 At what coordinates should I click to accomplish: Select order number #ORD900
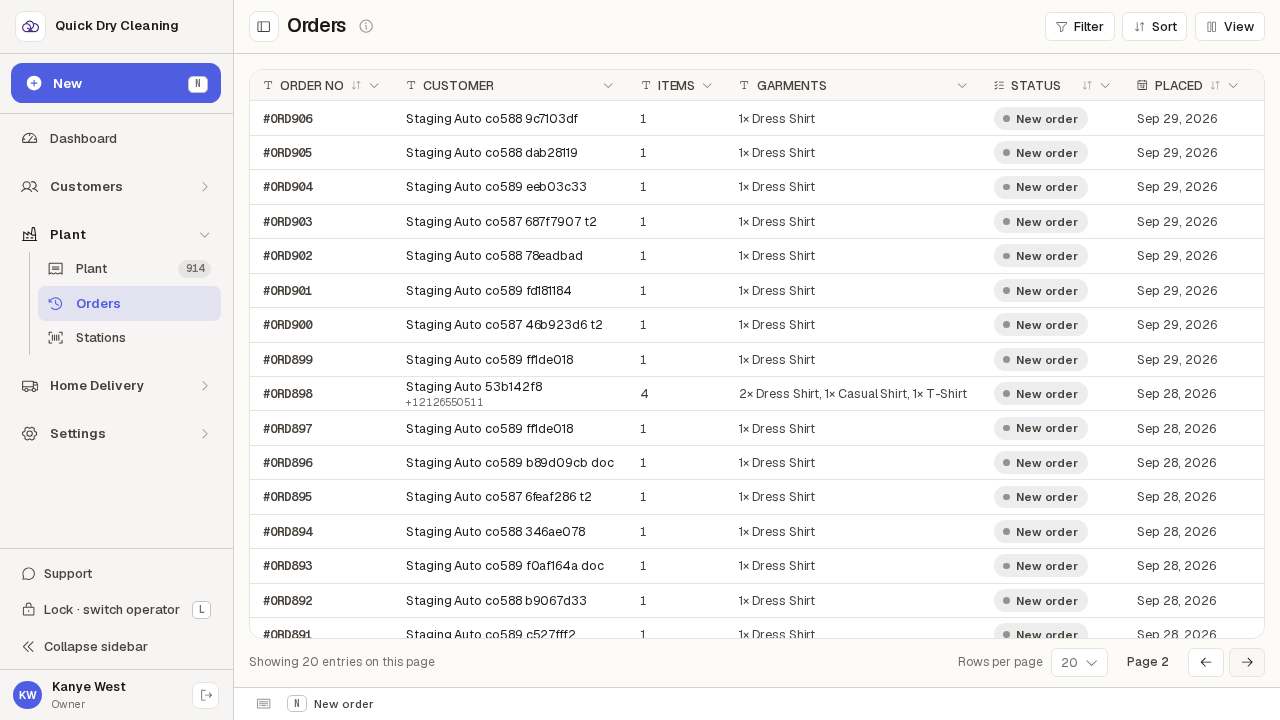[288, 324]
